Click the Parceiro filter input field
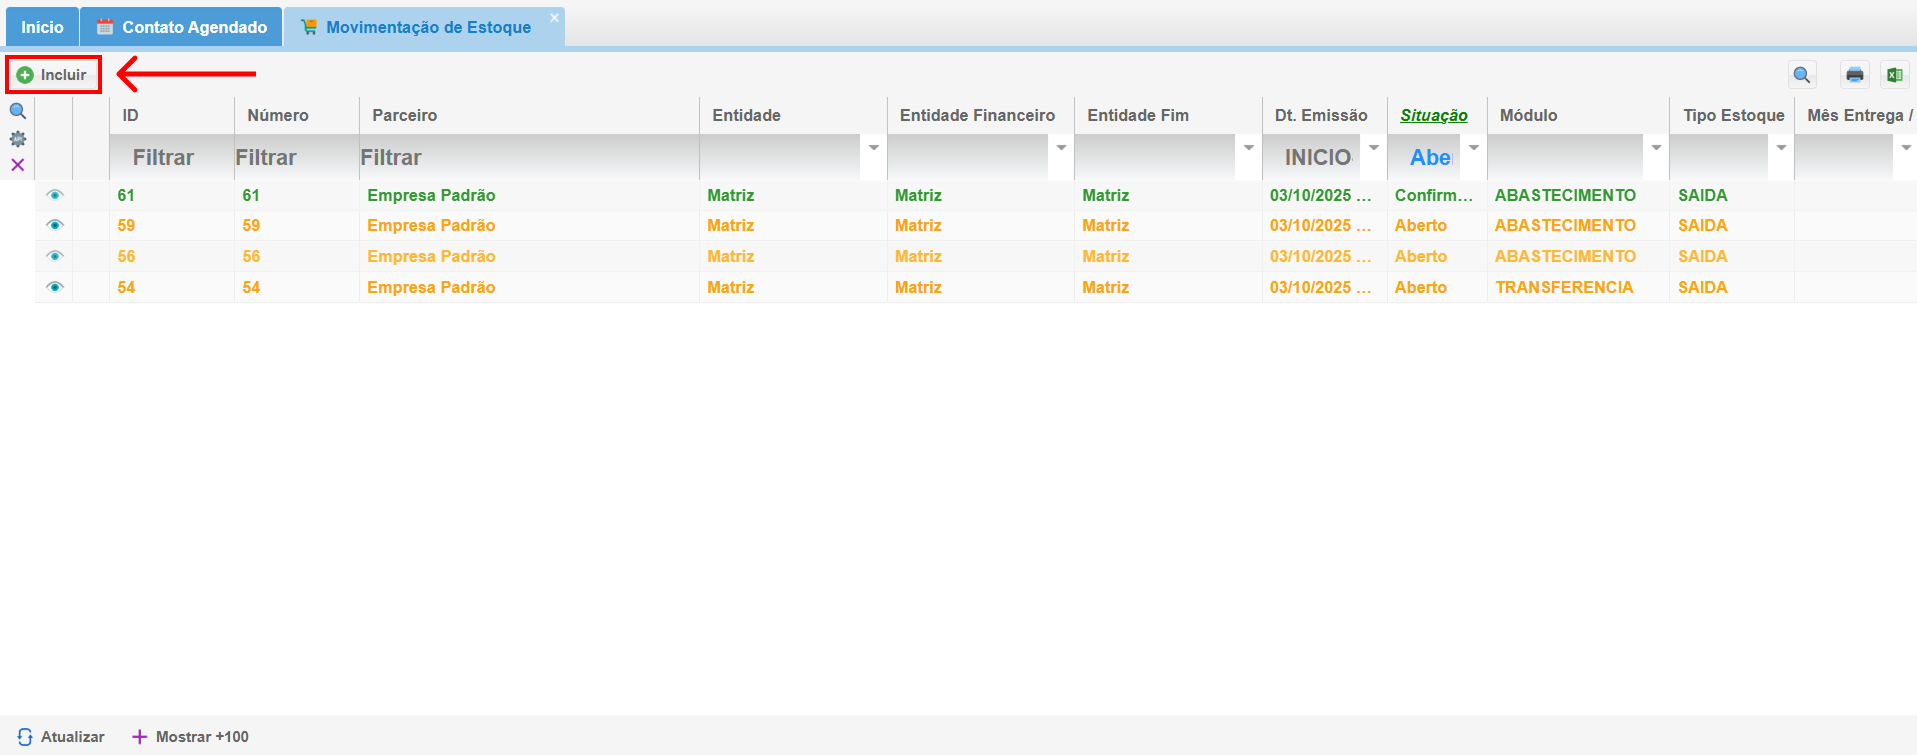The width and height of the screenshot is (1917, 755). click(528, 158)
